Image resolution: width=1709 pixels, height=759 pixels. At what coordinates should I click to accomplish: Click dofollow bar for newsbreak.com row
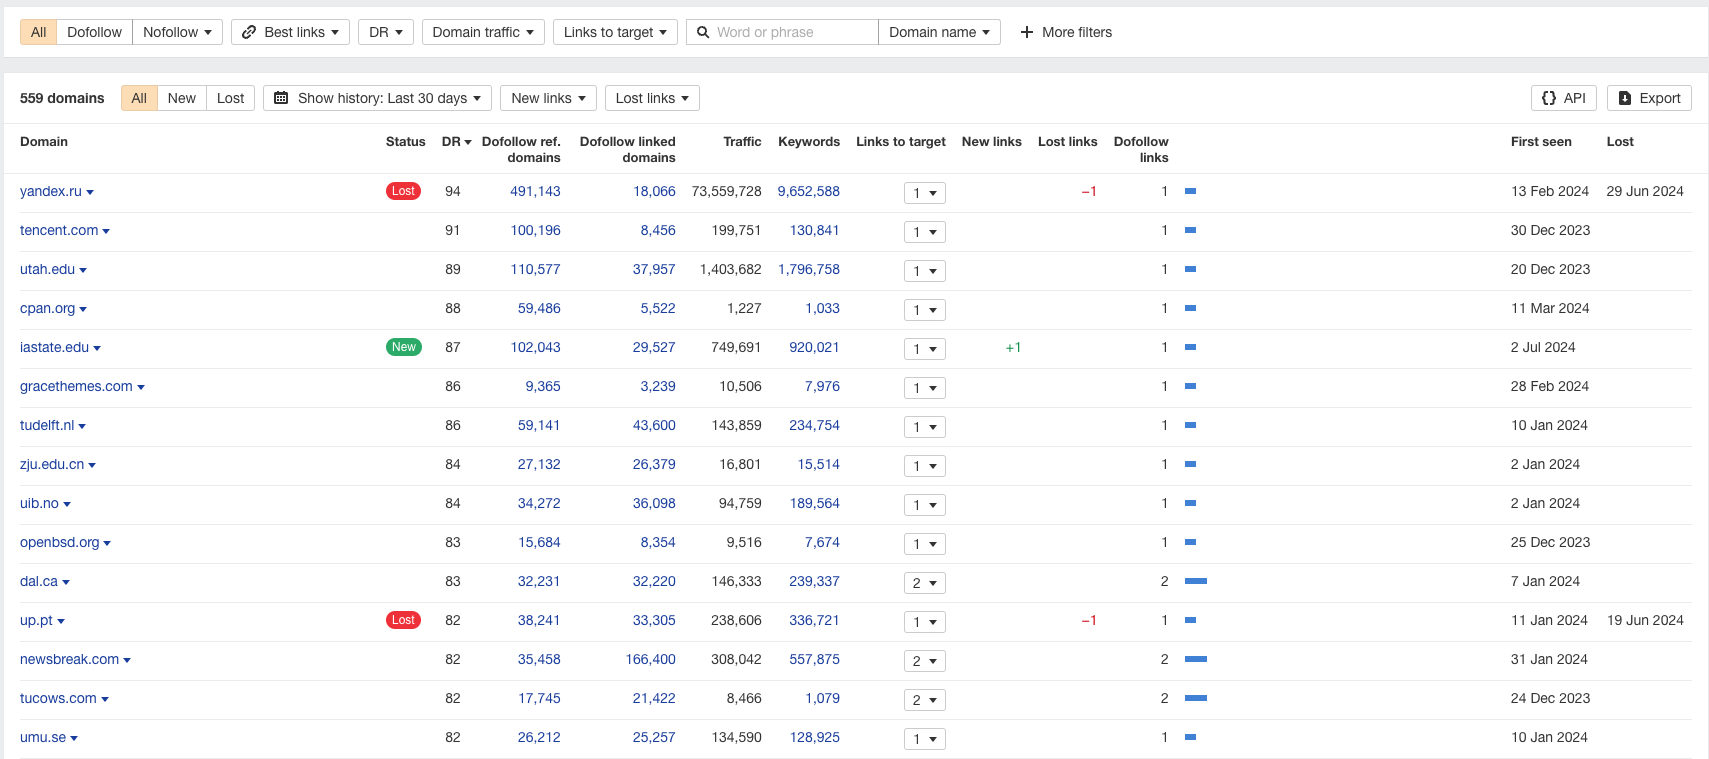click(1196, 659)
